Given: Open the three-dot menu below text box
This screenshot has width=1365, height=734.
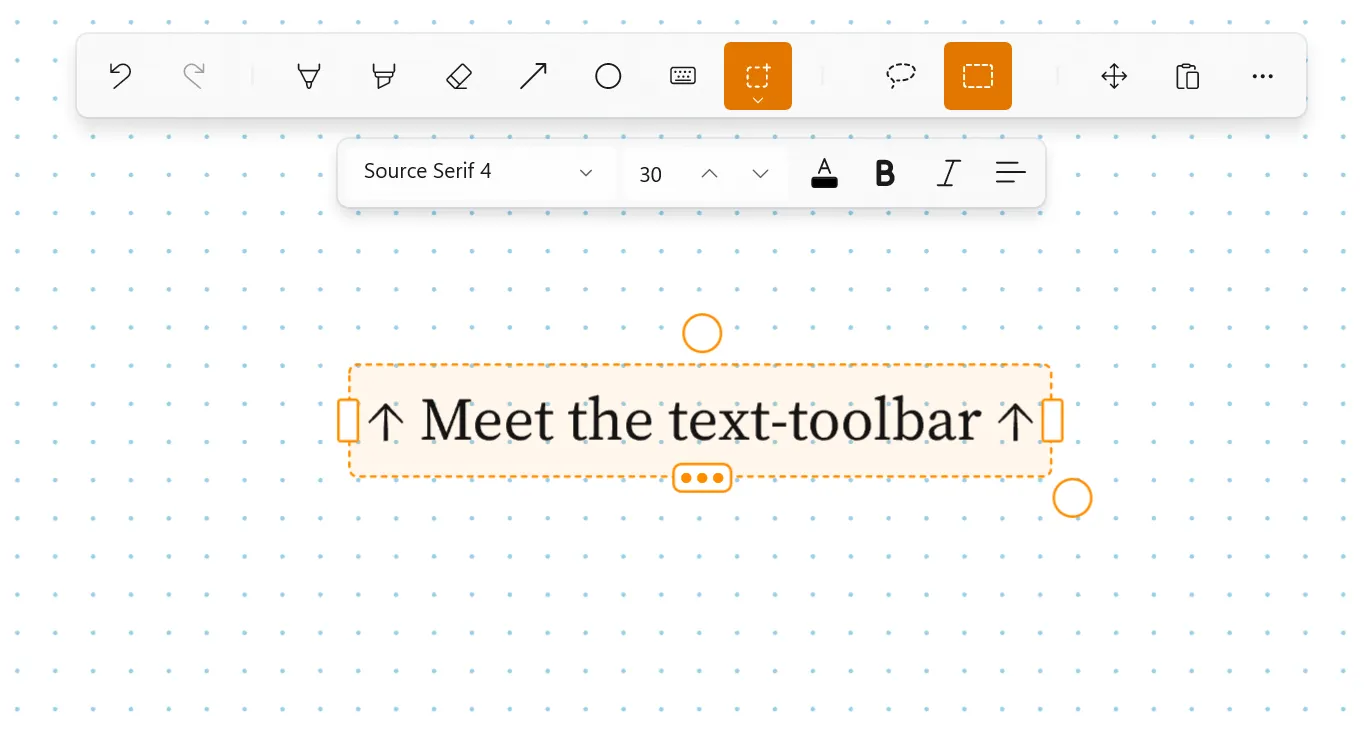Looking at the screenshot, I should tap(702, 478).
